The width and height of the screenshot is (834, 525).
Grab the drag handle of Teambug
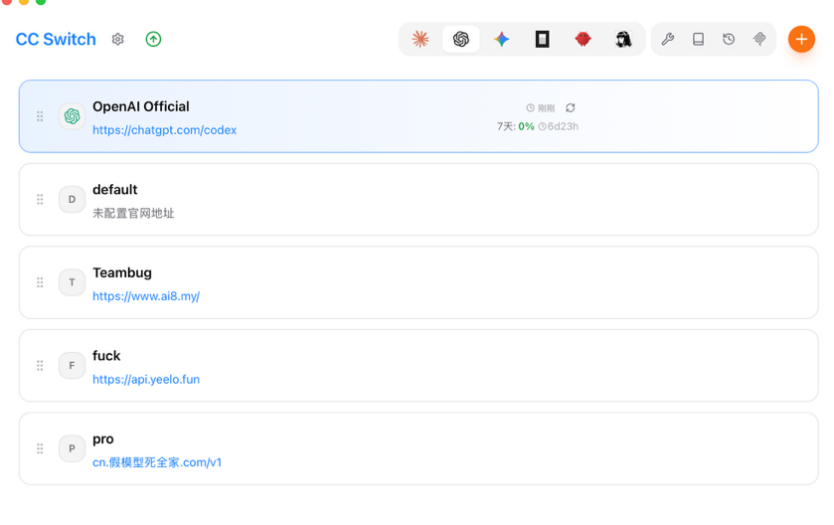pos(40,282)
